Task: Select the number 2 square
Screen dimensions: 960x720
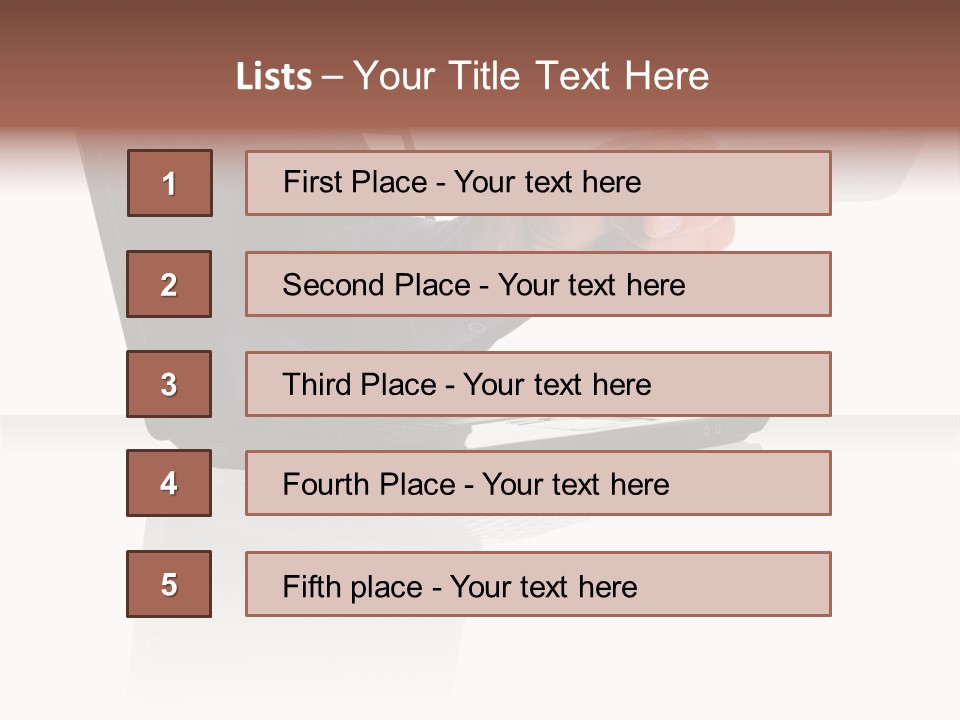Action: tap(169, 284)
